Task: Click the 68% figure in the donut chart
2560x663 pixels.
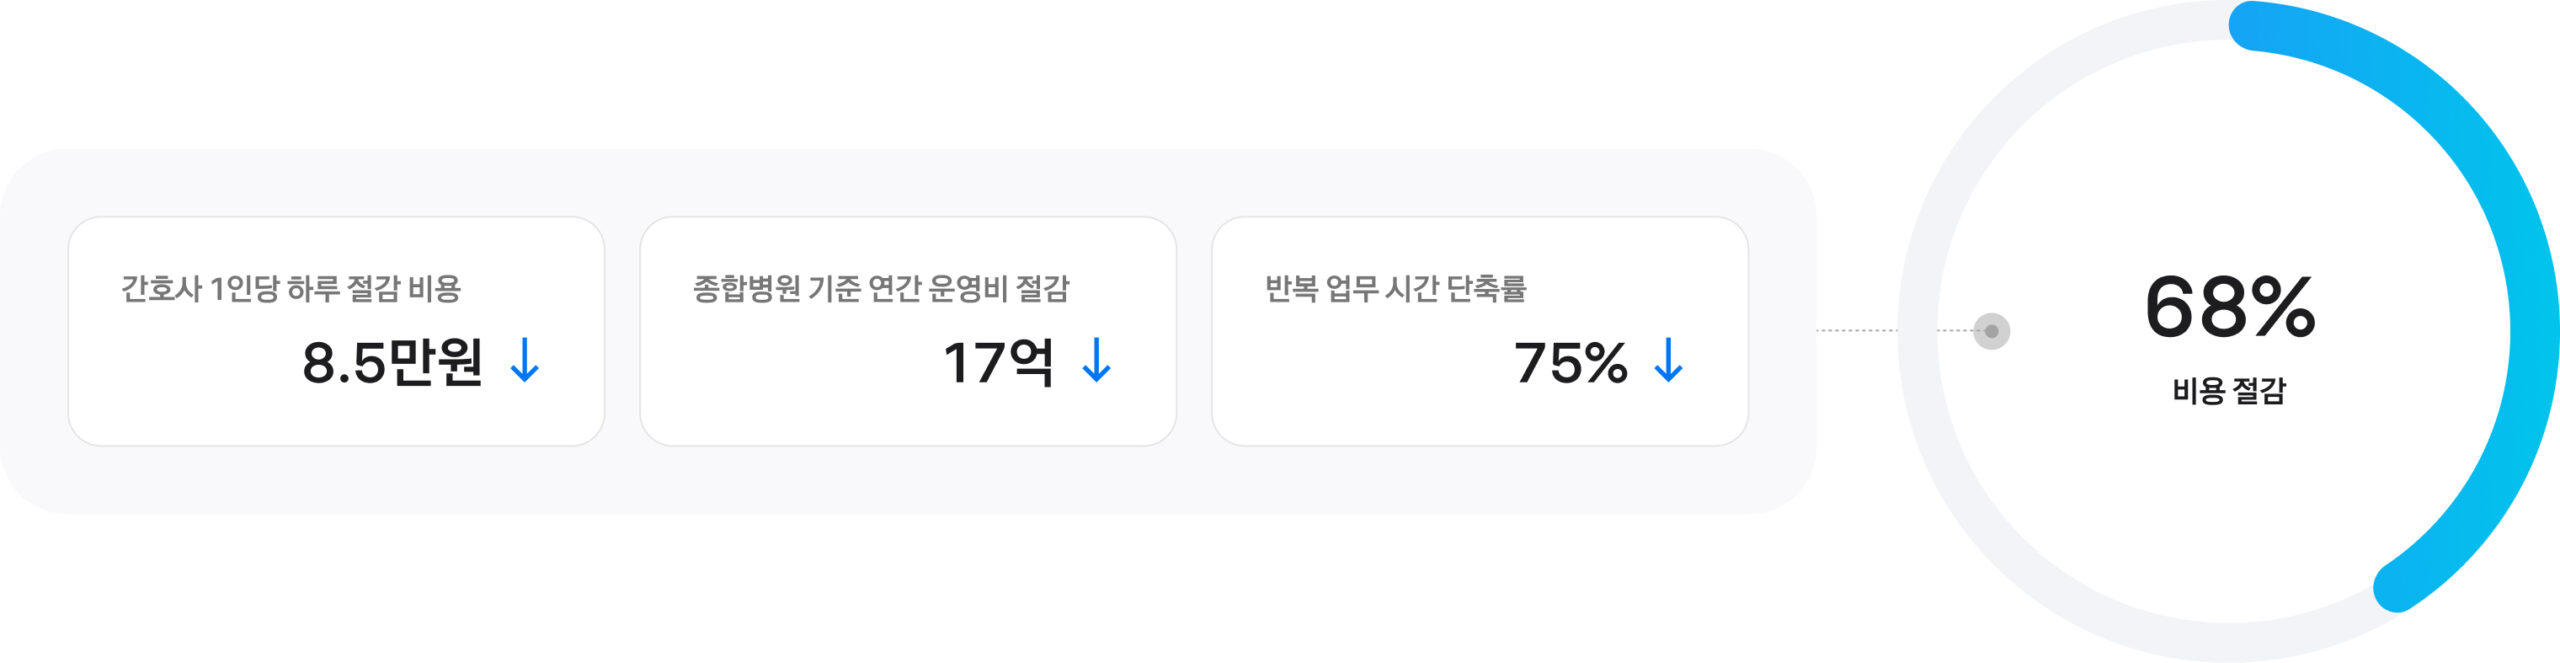Action: point(2229,307)
